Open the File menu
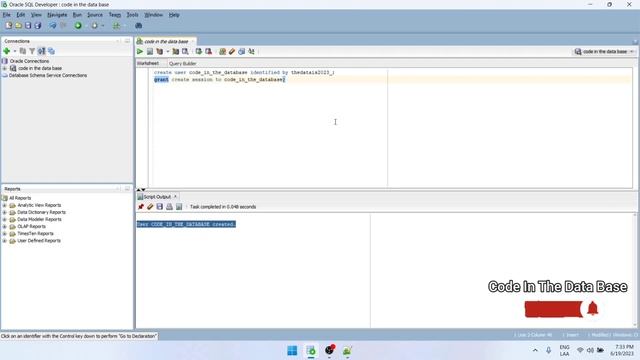The image size is (640, 360). coord(7,15)
